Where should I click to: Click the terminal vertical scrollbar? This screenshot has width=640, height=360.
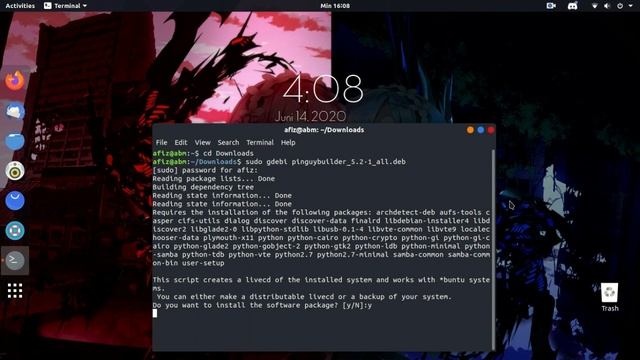tap(493, 249)
